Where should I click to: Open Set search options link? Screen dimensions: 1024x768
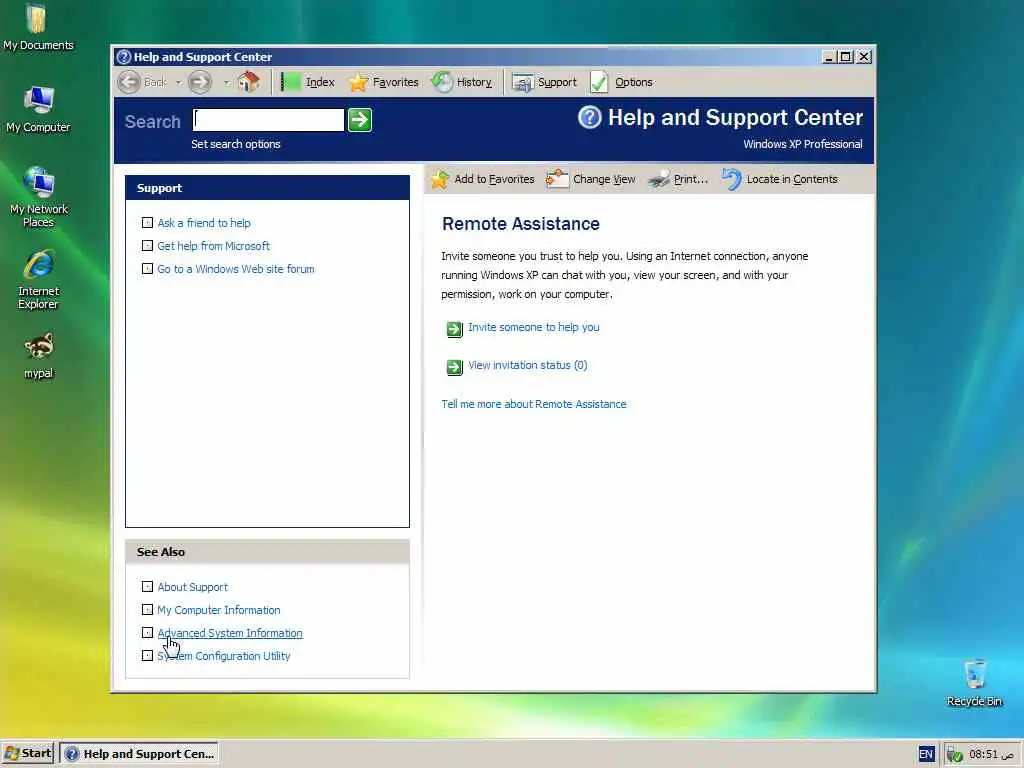click(236, 144)
